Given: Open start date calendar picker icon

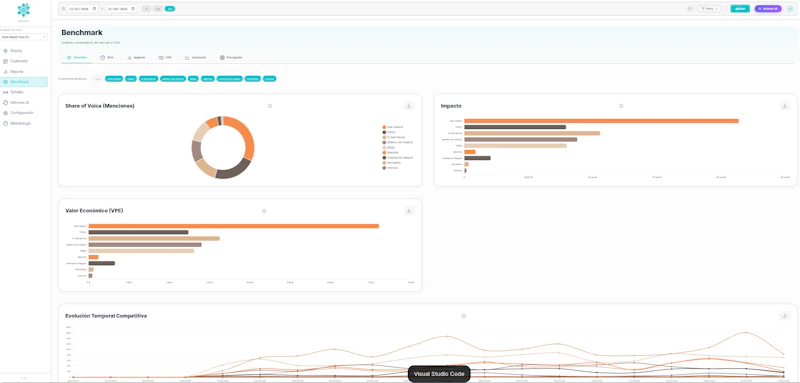Looking at the screenshot, I should [95, 9].
